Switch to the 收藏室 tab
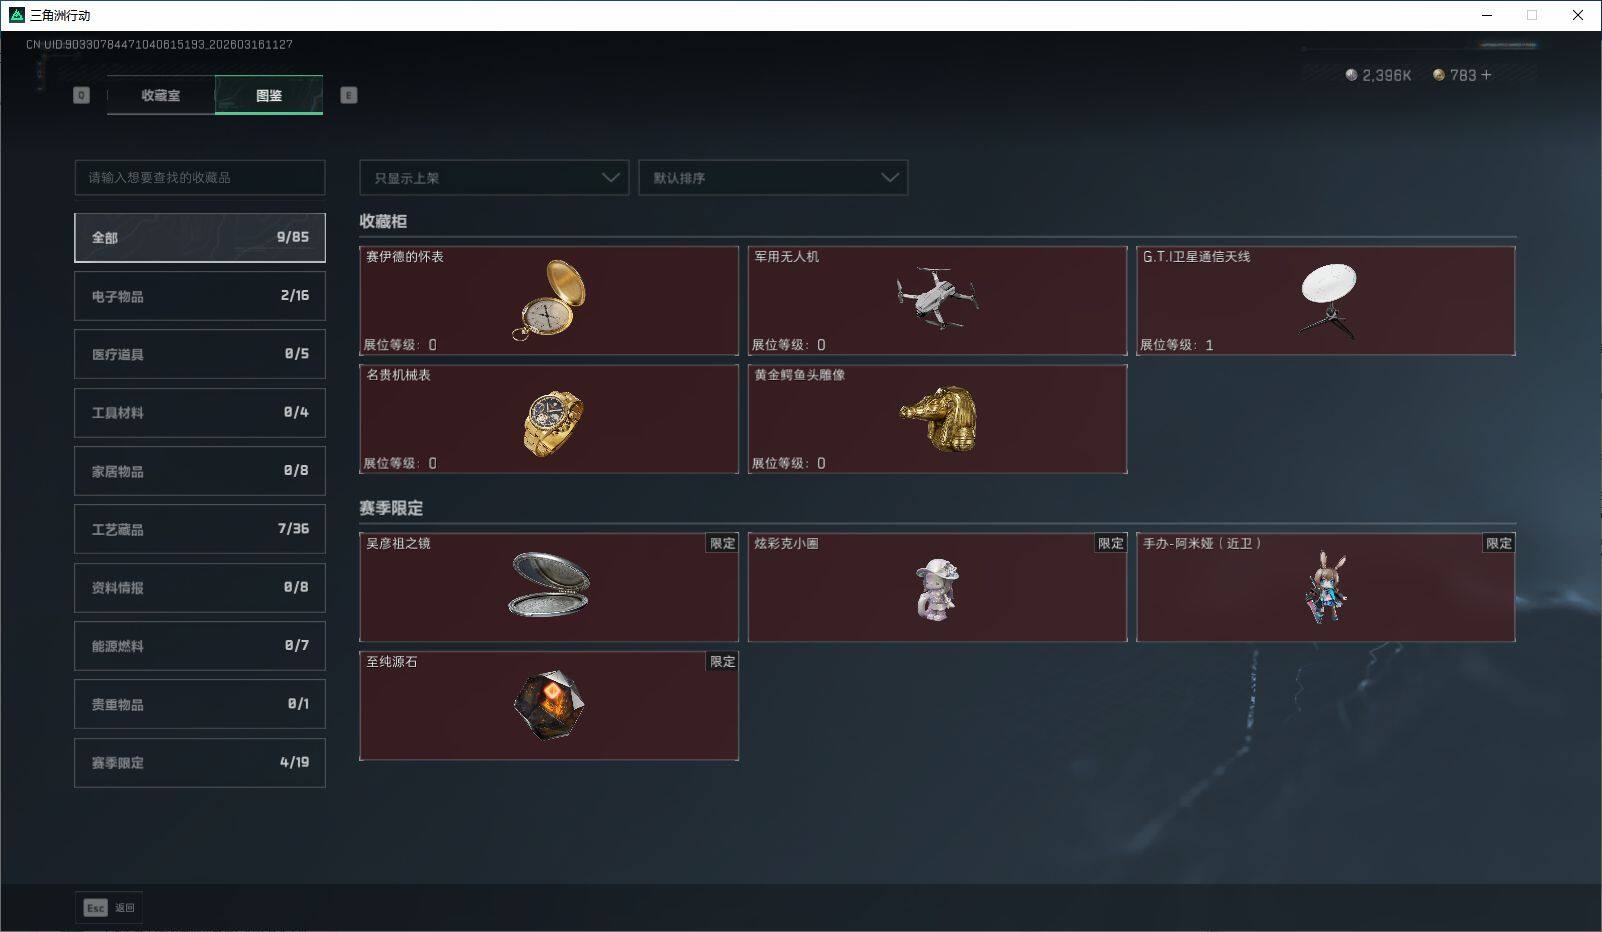This screenshot has width=1602, height=932. pos(161,95)
